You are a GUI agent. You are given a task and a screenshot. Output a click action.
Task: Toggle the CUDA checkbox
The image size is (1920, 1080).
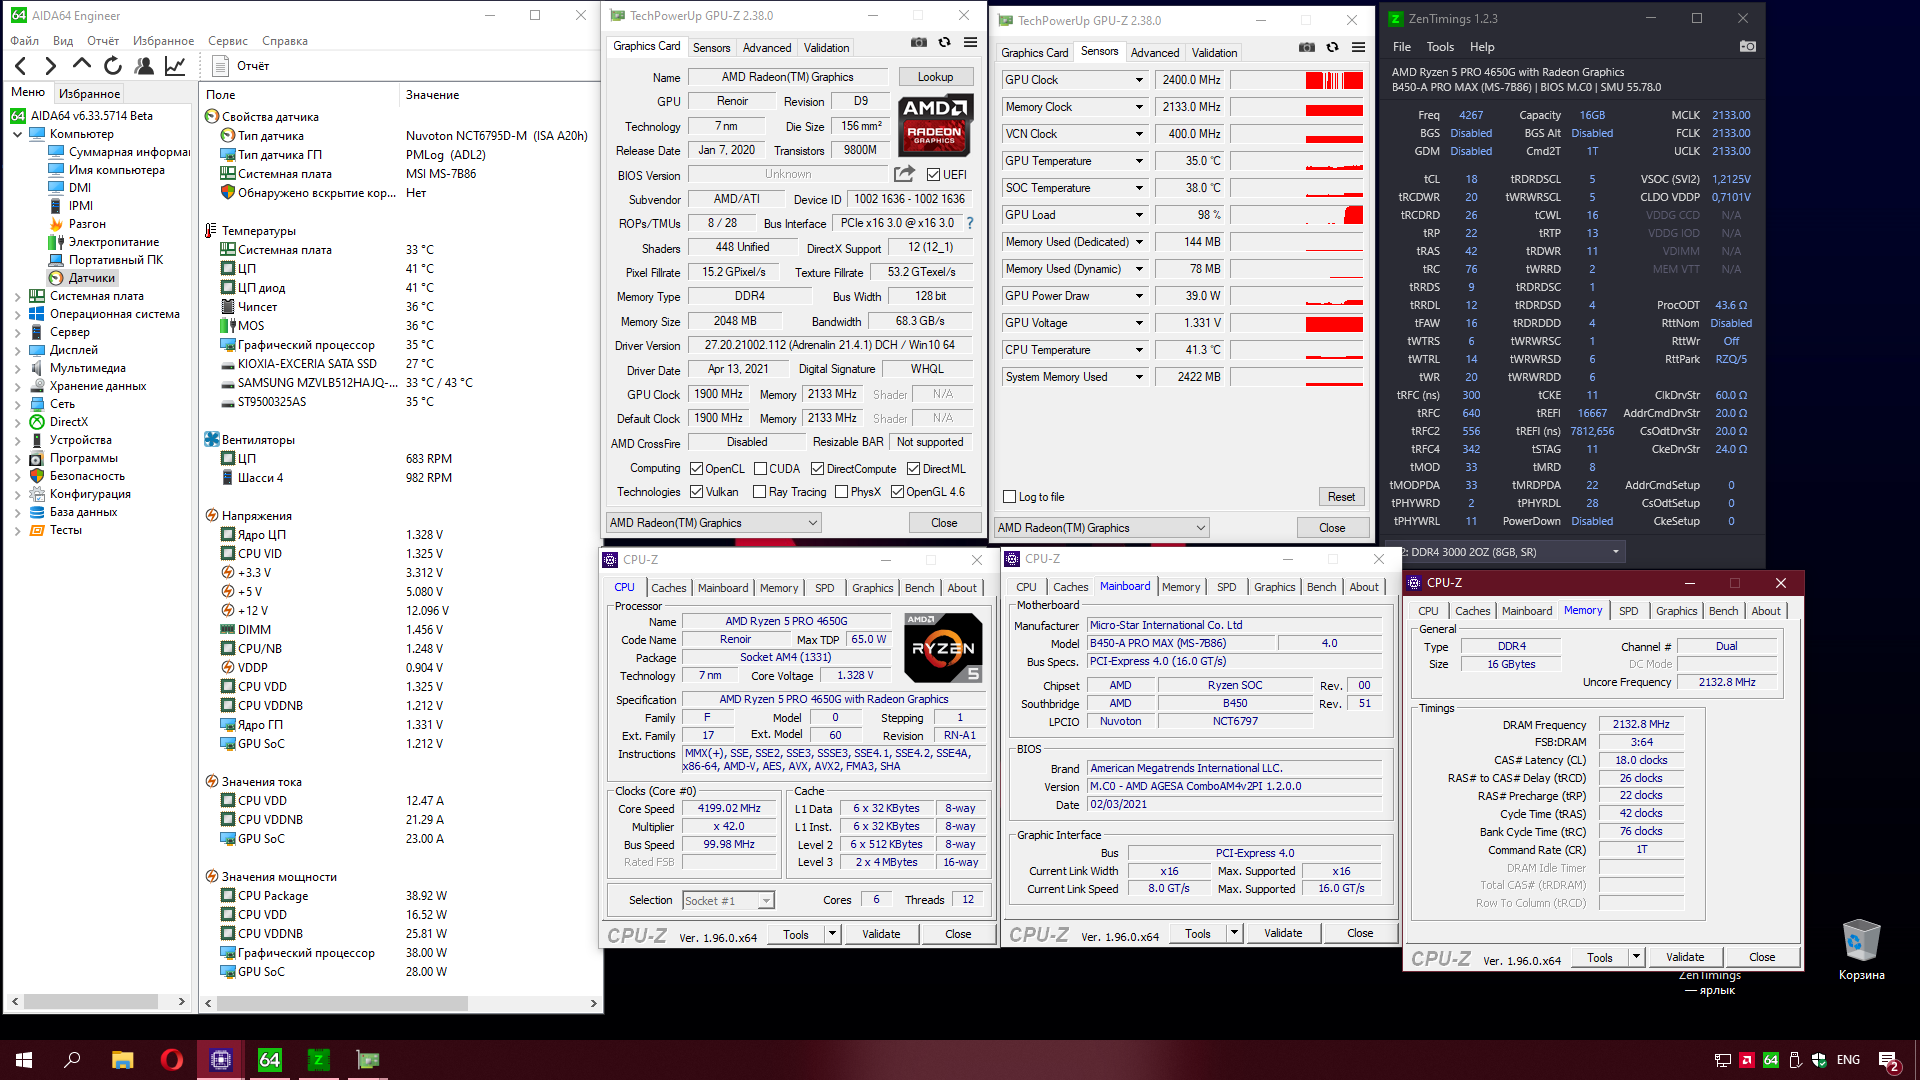[760, 468]
